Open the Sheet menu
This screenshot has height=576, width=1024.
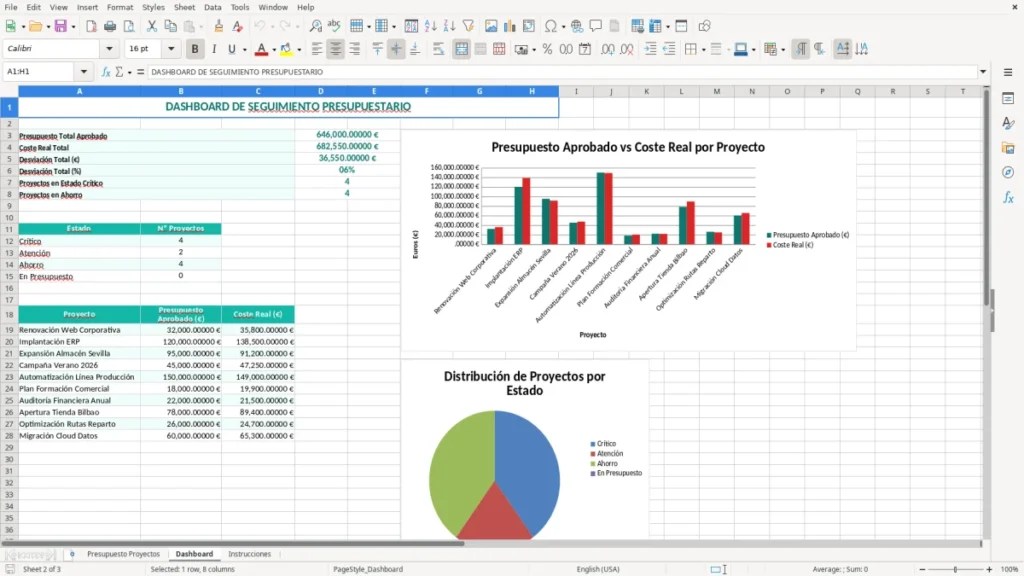[184, 7]
